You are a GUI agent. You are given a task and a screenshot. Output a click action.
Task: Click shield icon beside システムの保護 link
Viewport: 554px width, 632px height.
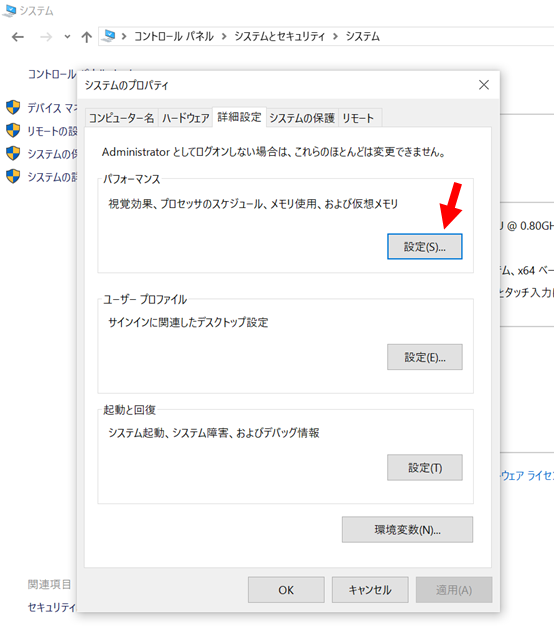pyautogui.click(x=13, y=153)
